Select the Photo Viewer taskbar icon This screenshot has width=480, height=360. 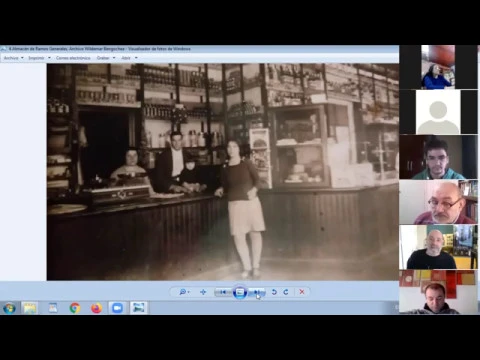pyautogui.click(x=139, y=308)
